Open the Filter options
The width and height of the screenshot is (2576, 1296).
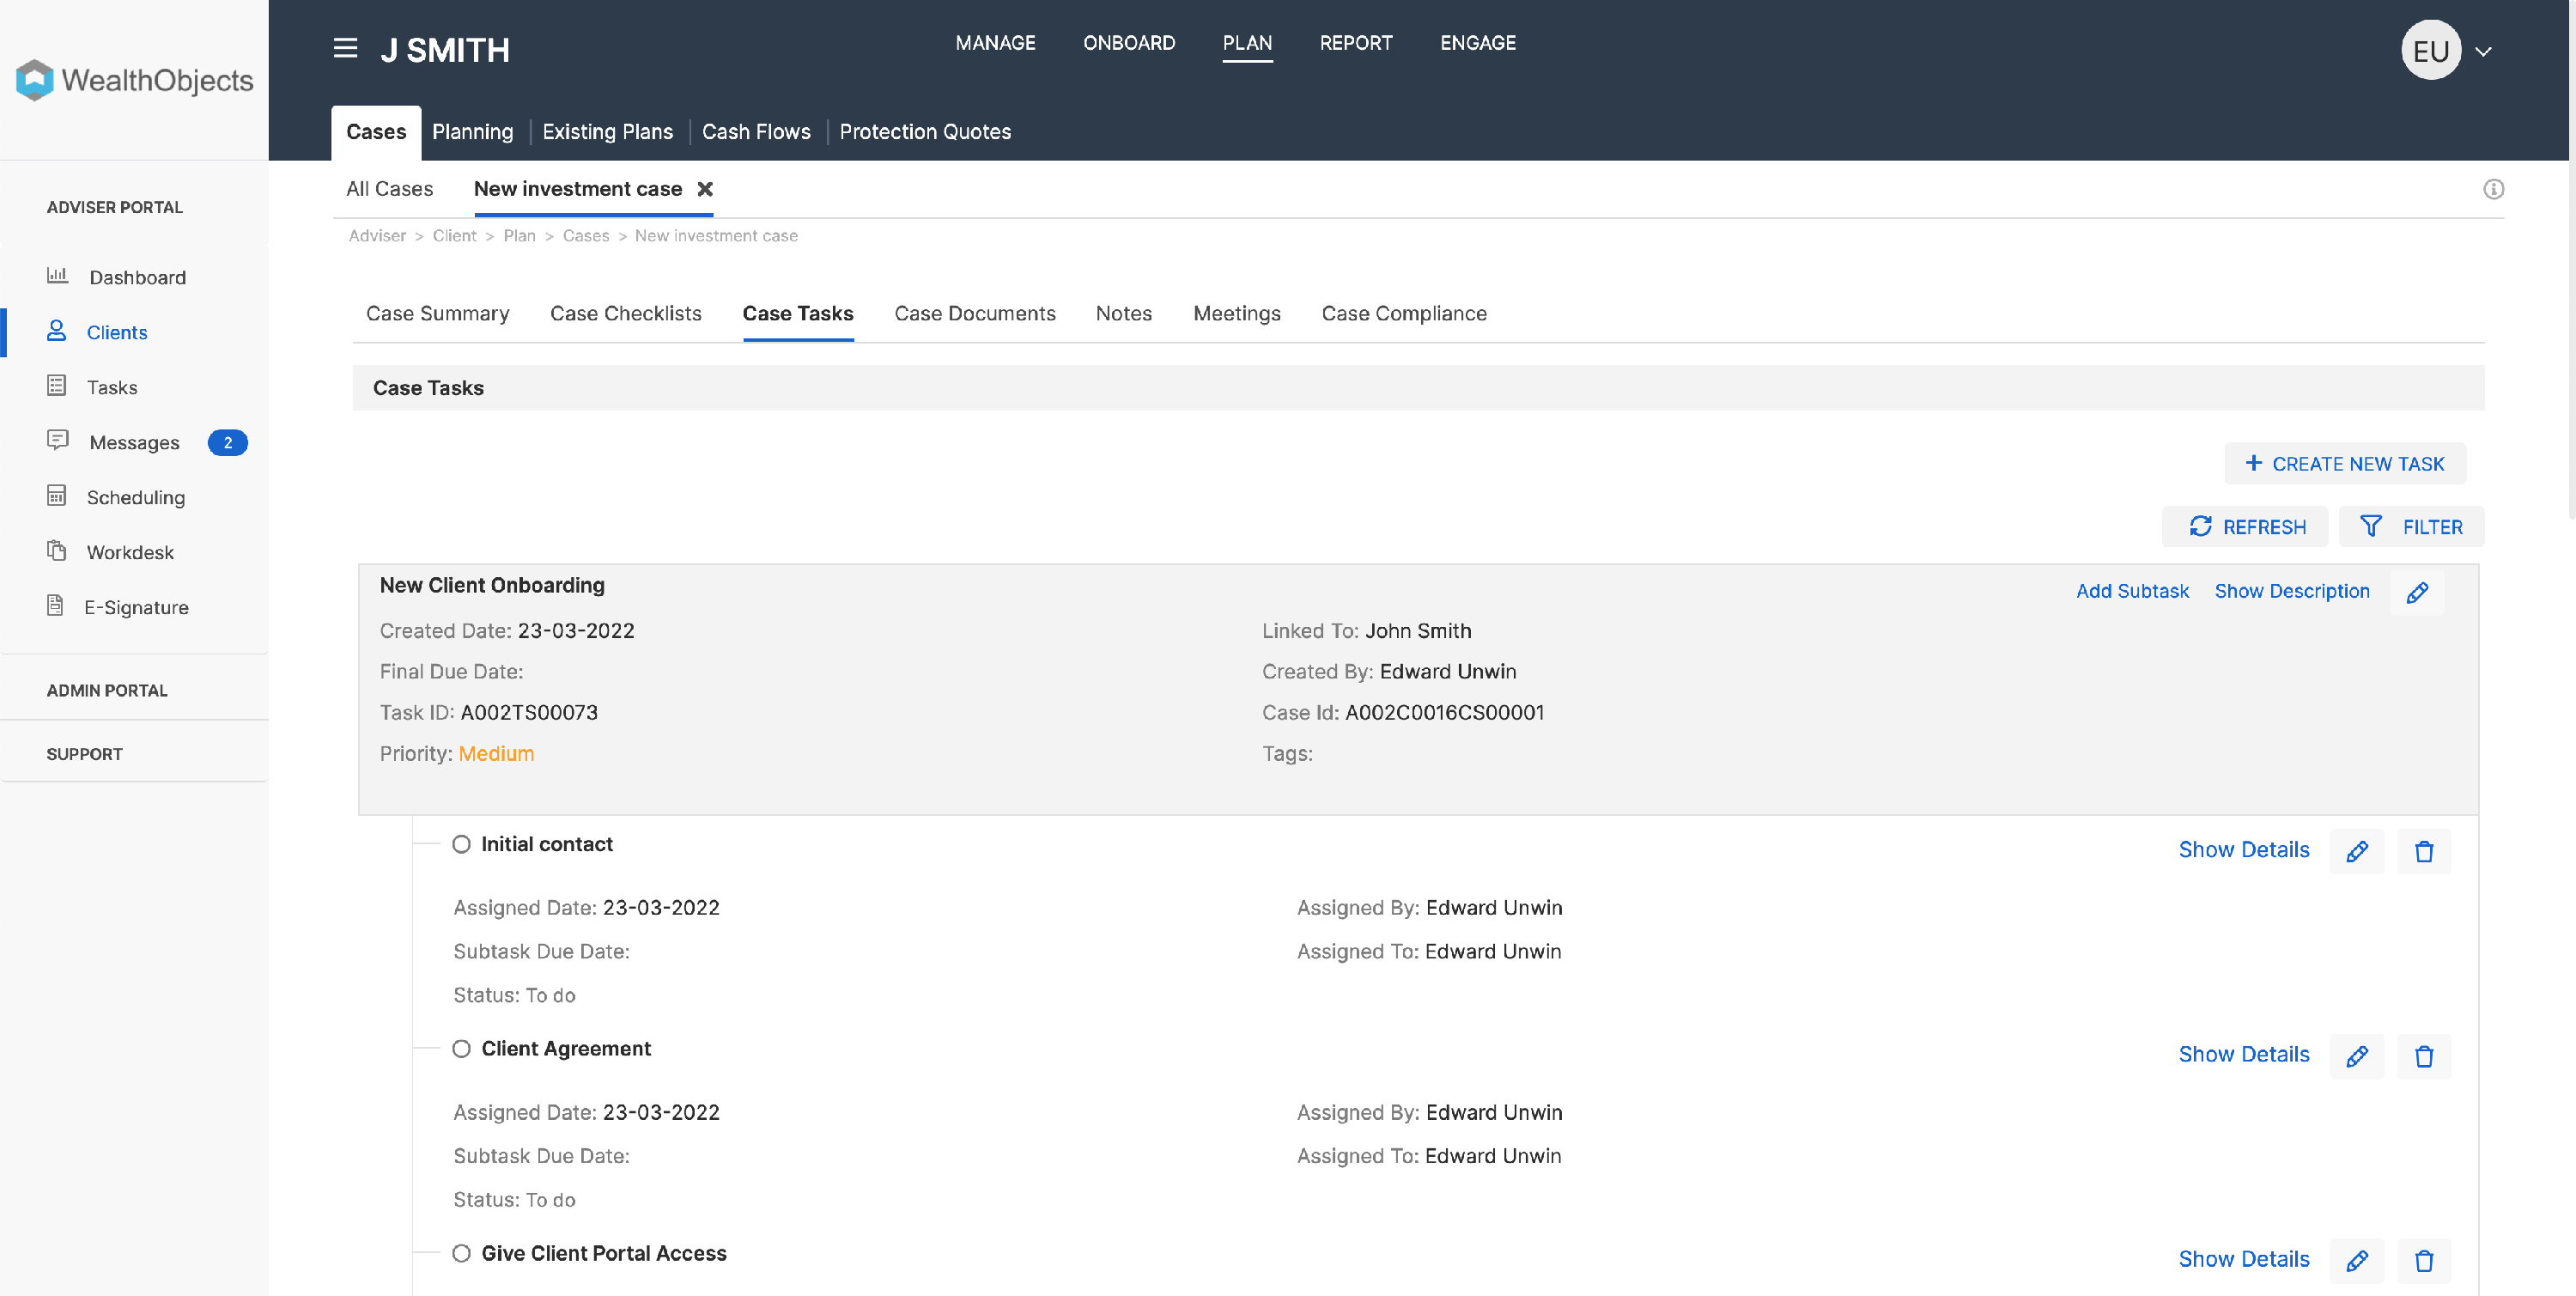click(2410, 527)
